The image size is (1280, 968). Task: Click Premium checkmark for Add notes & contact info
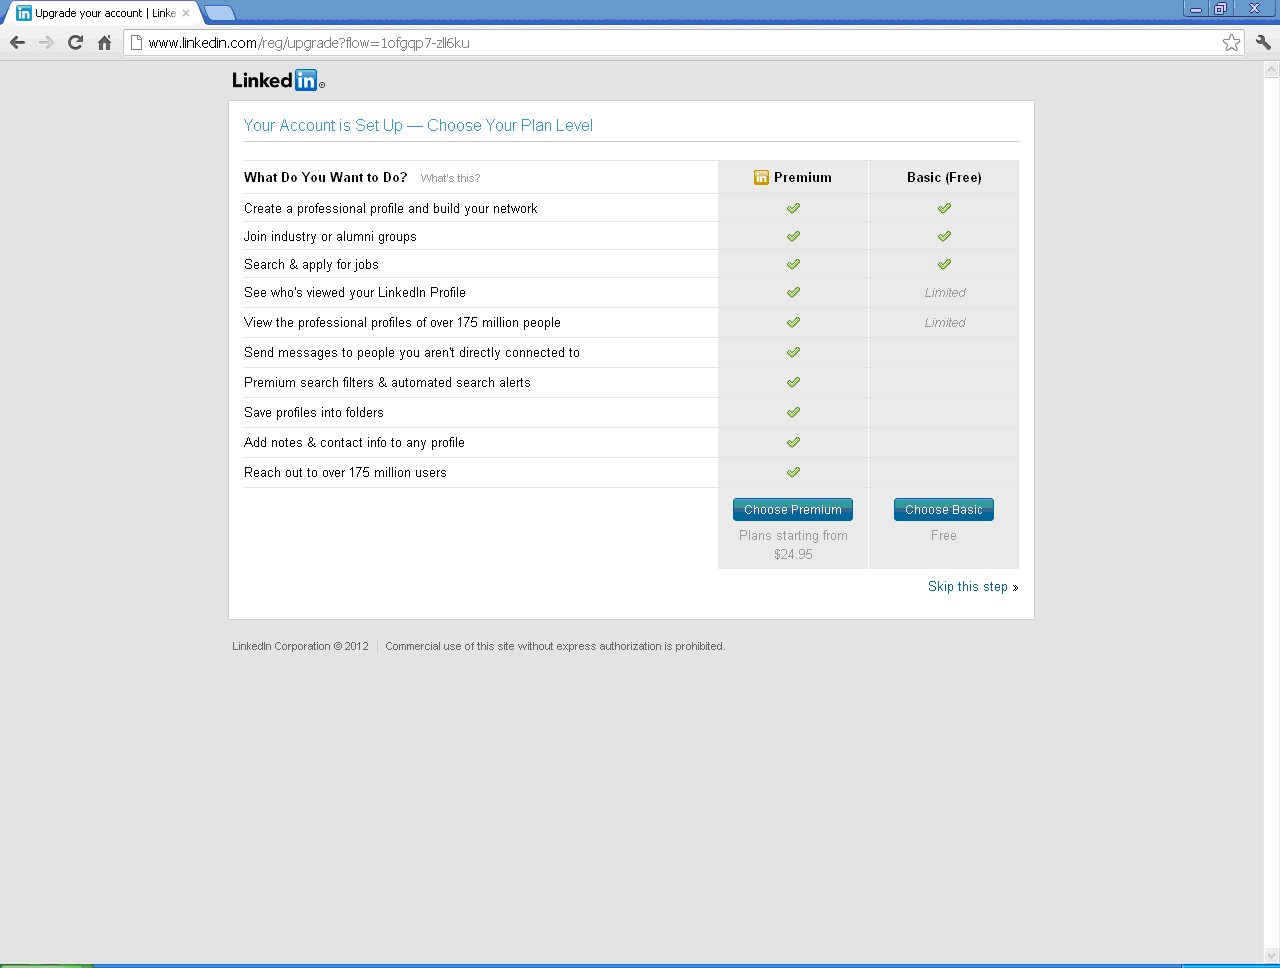[793, 442]
